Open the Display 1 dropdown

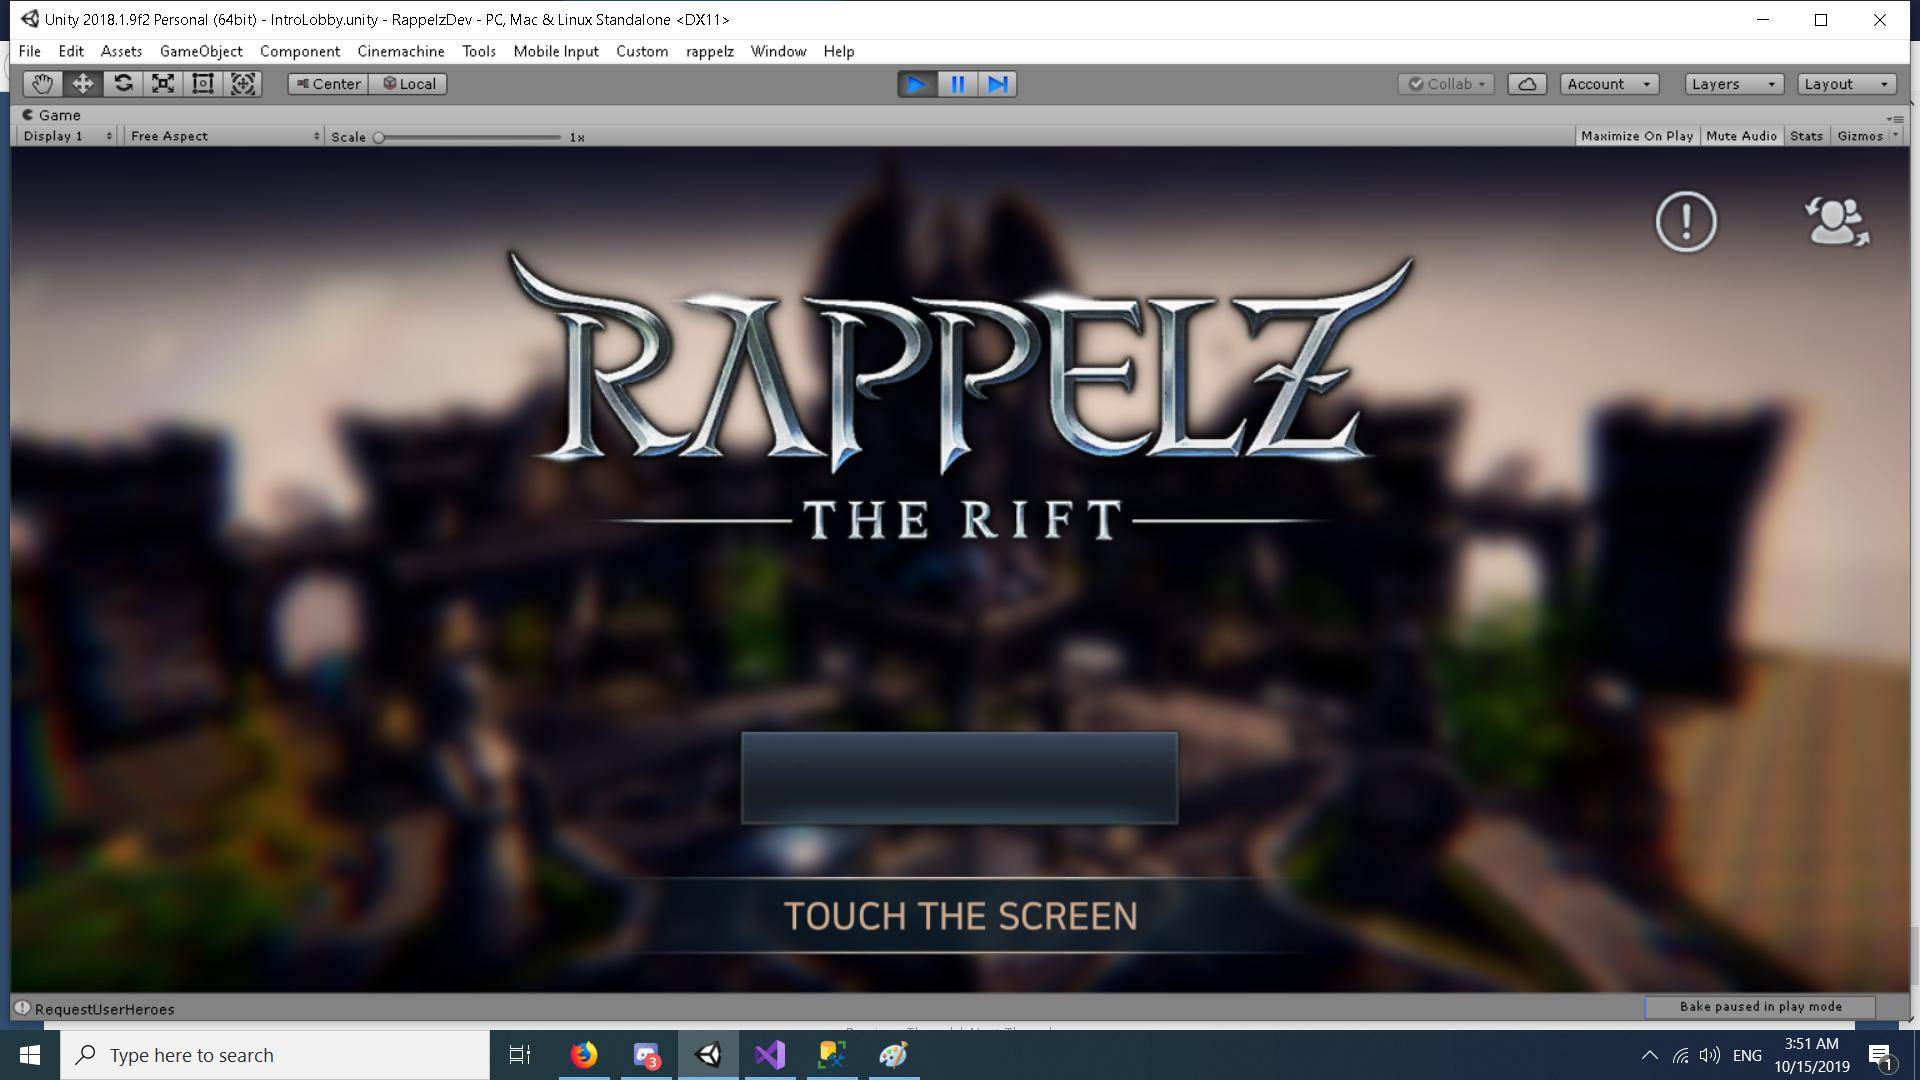point(67,136)
